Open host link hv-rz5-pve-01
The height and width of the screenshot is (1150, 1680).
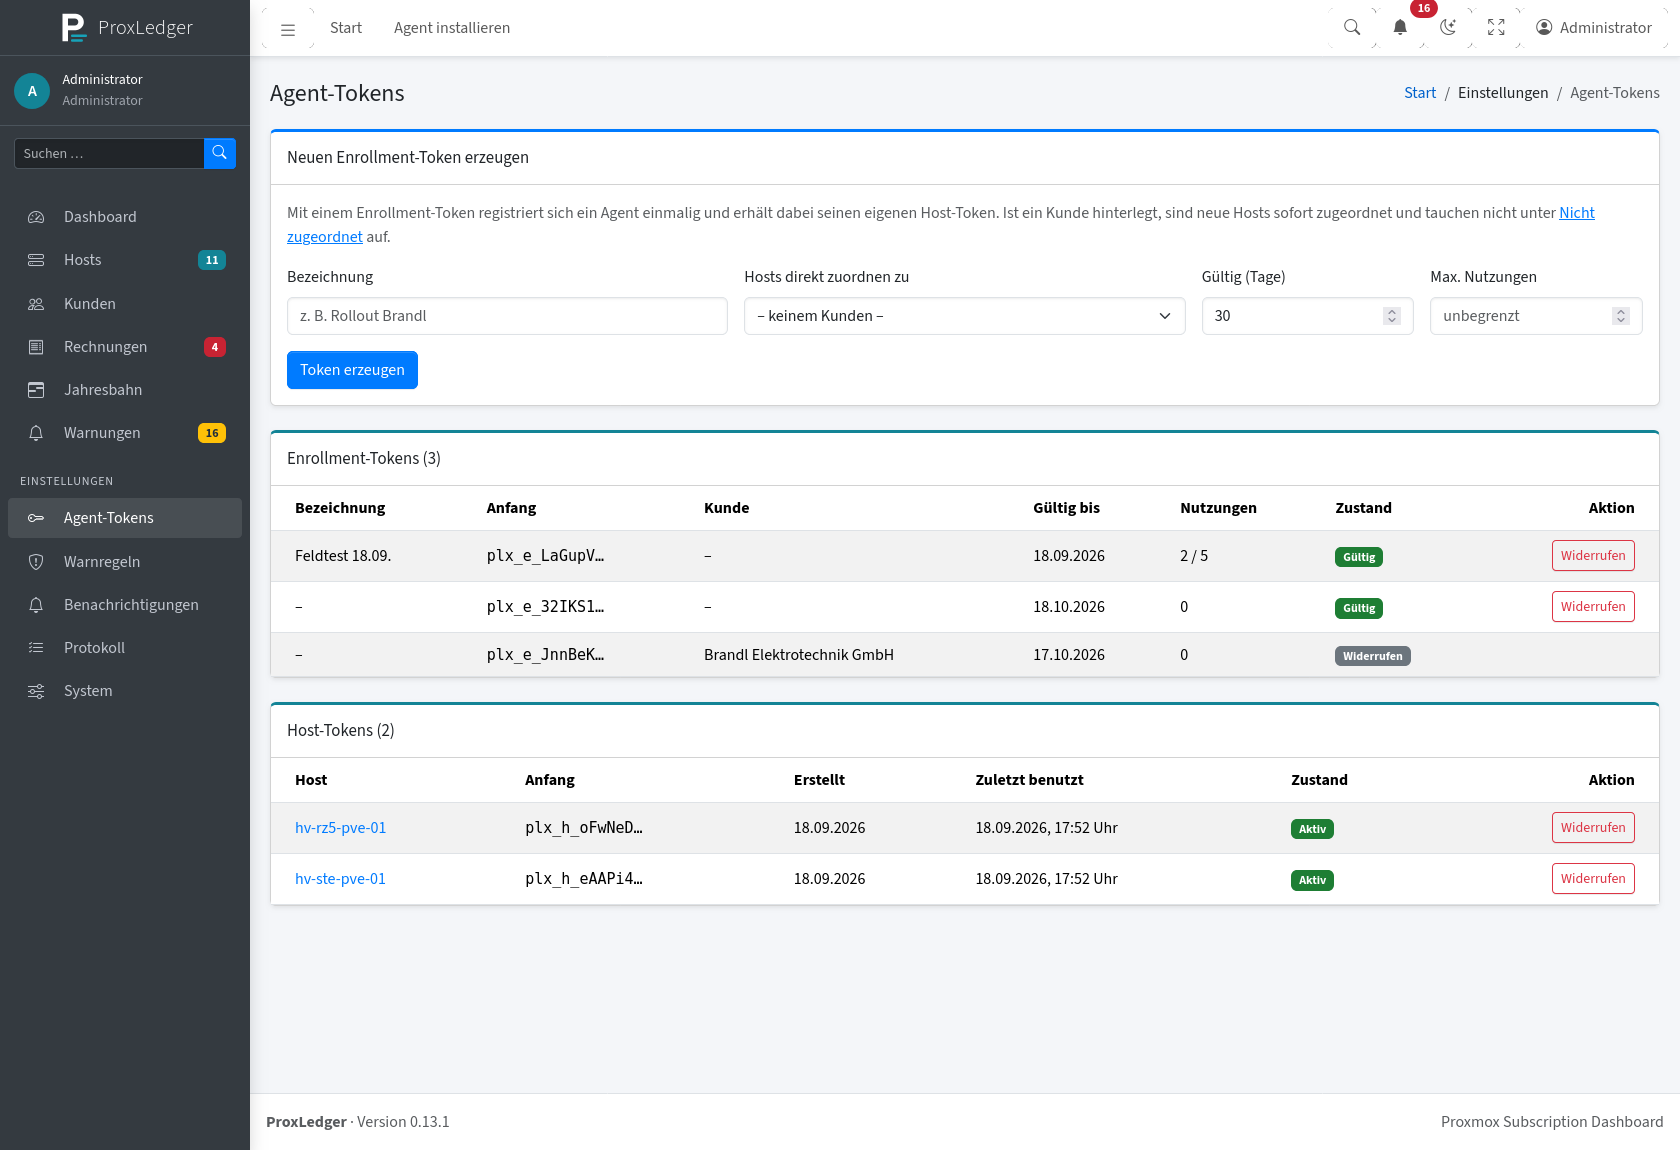(x=340, y=828)
